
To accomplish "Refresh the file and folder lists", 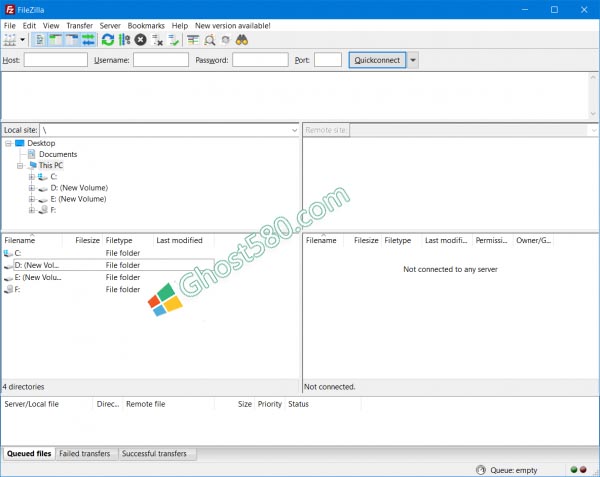I will [x=108, y=40].
